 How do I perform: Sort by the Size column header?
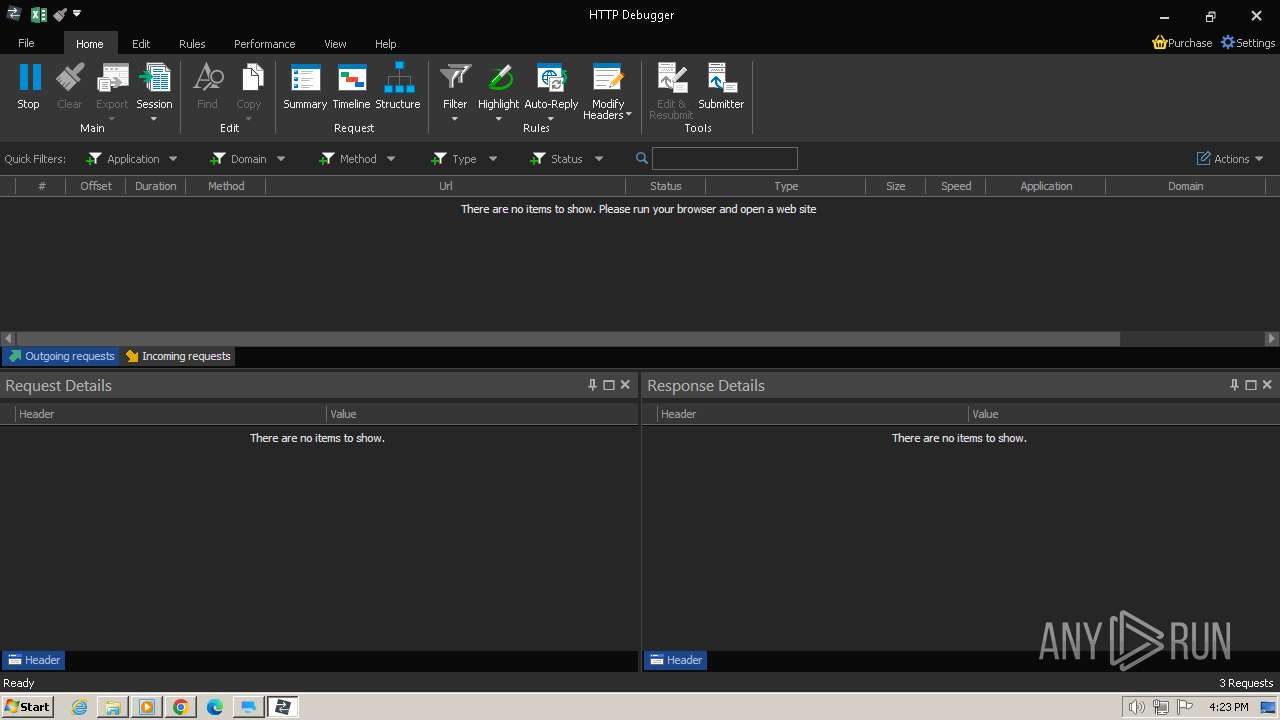[895, 186]
